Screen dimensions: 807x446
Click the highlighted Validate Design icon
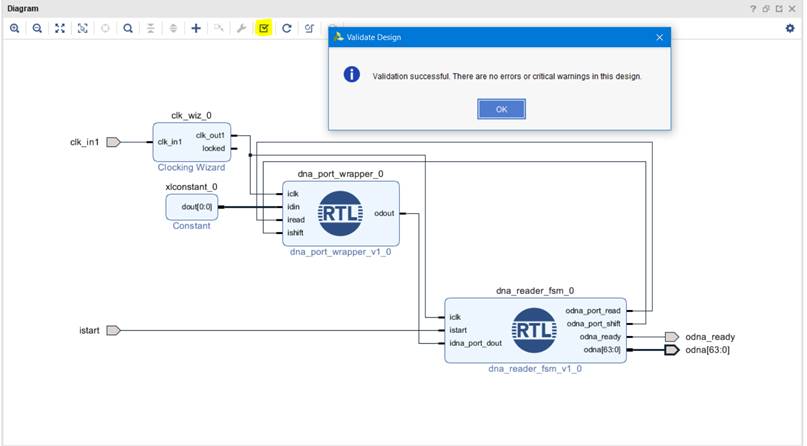click(264, 29)
